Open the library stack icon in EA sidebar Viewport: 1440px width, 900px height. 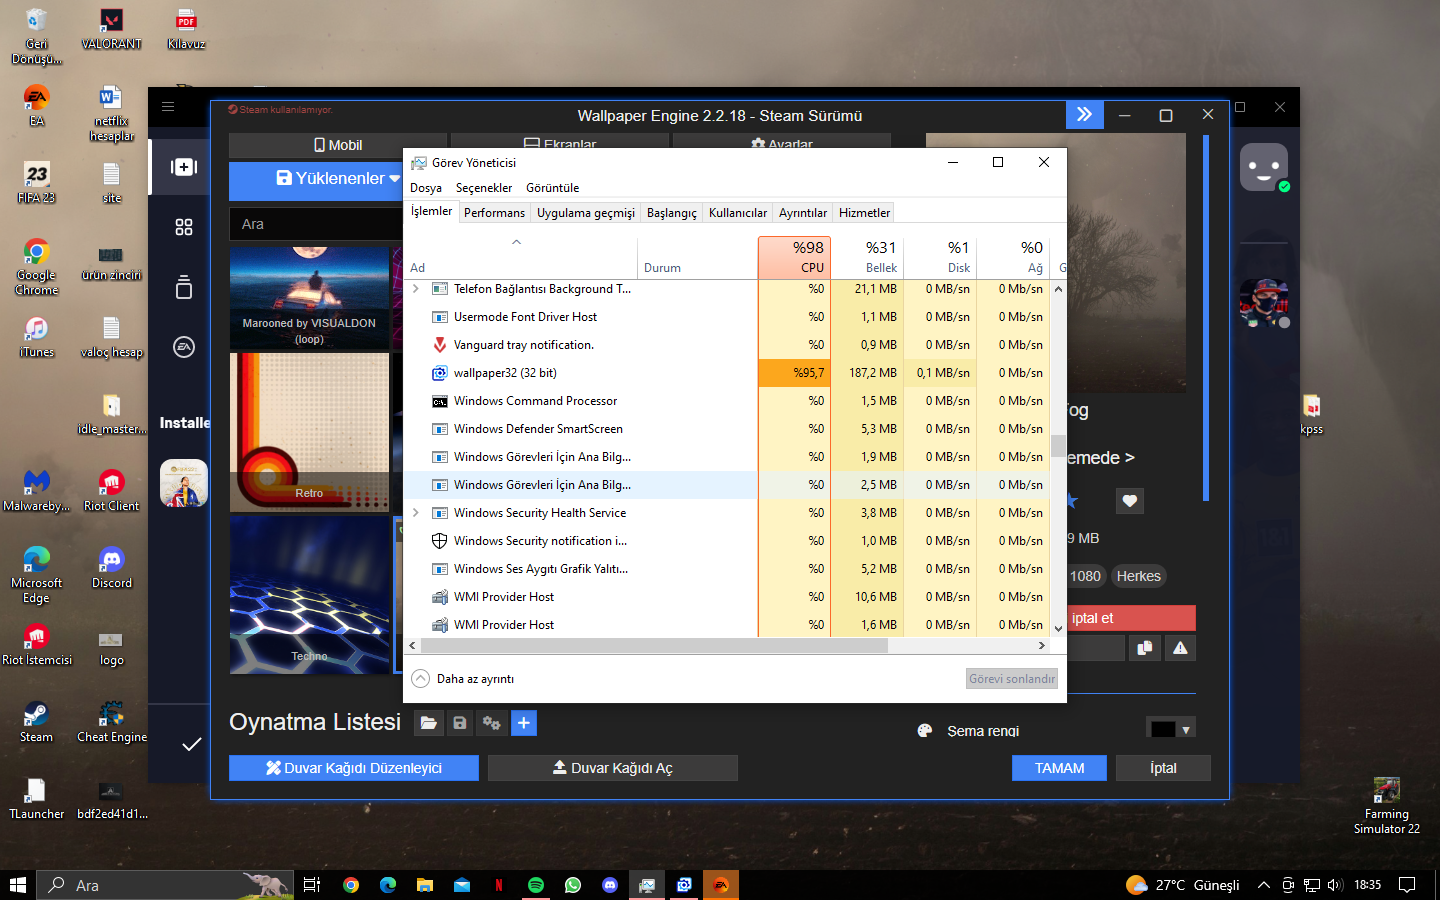(x=184, y=287)
